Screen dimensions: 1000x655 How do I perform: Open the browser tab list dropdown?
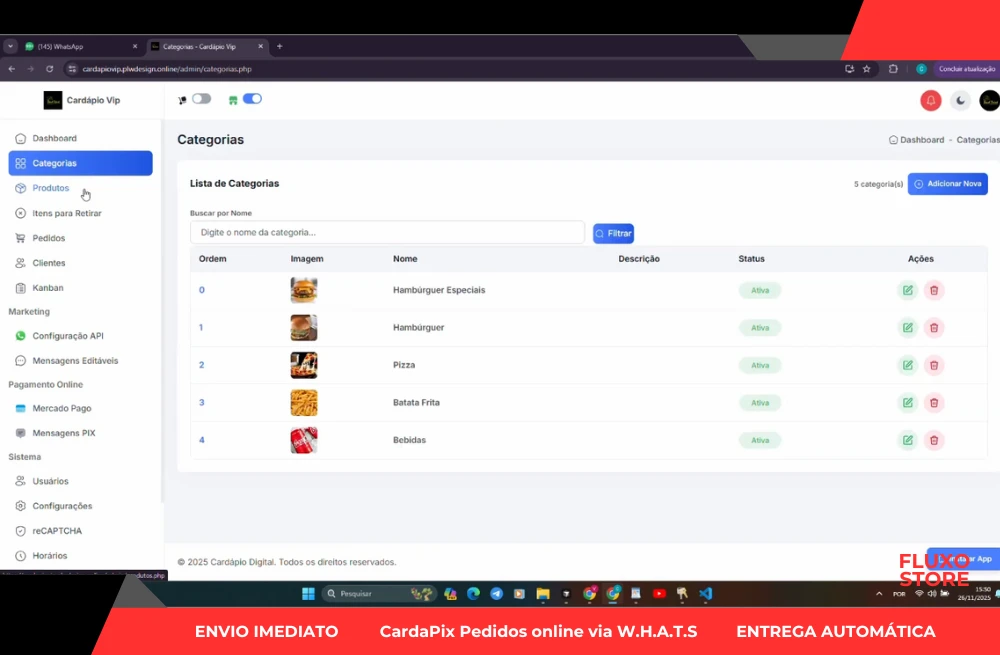(10, 46)
